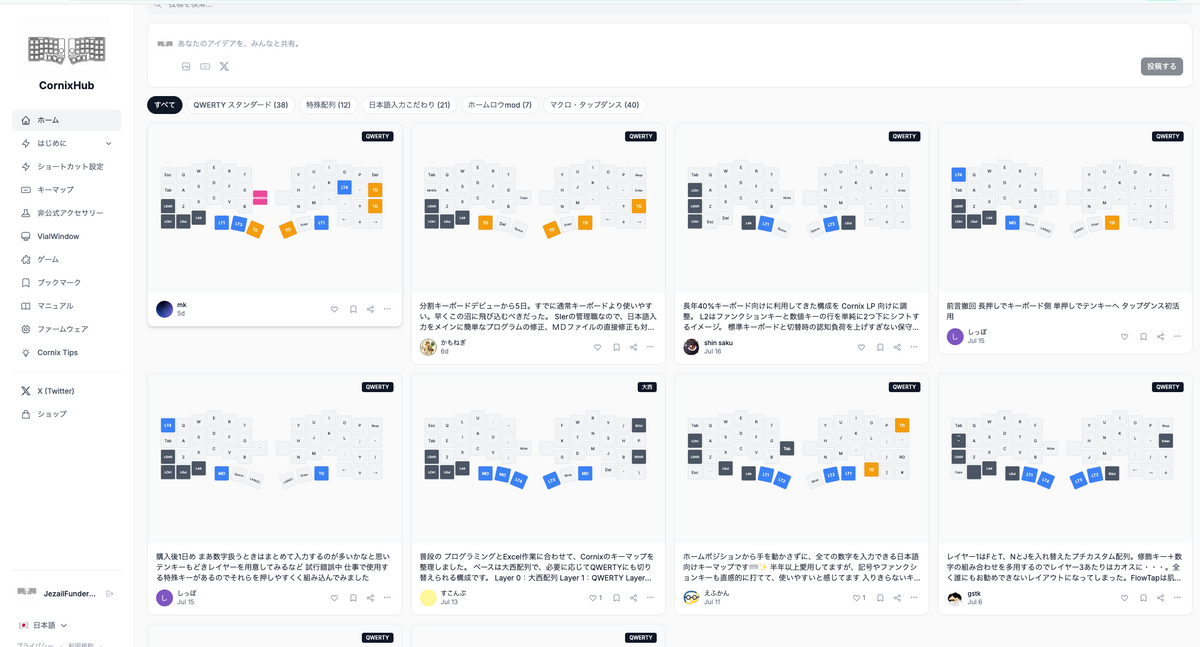Click the video embed icon in composer
The image size is (1200, 647).
point(205,66)
